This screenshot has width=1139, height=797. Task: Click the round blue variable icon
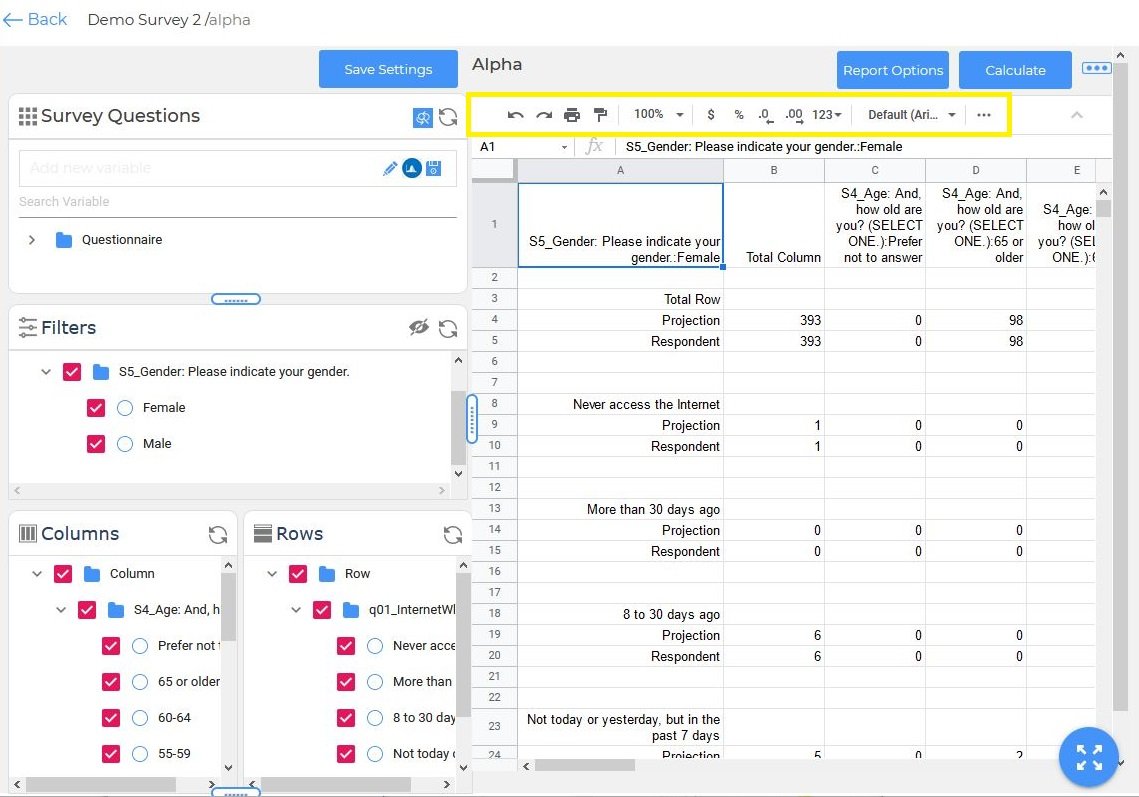(x=412, y=169)
